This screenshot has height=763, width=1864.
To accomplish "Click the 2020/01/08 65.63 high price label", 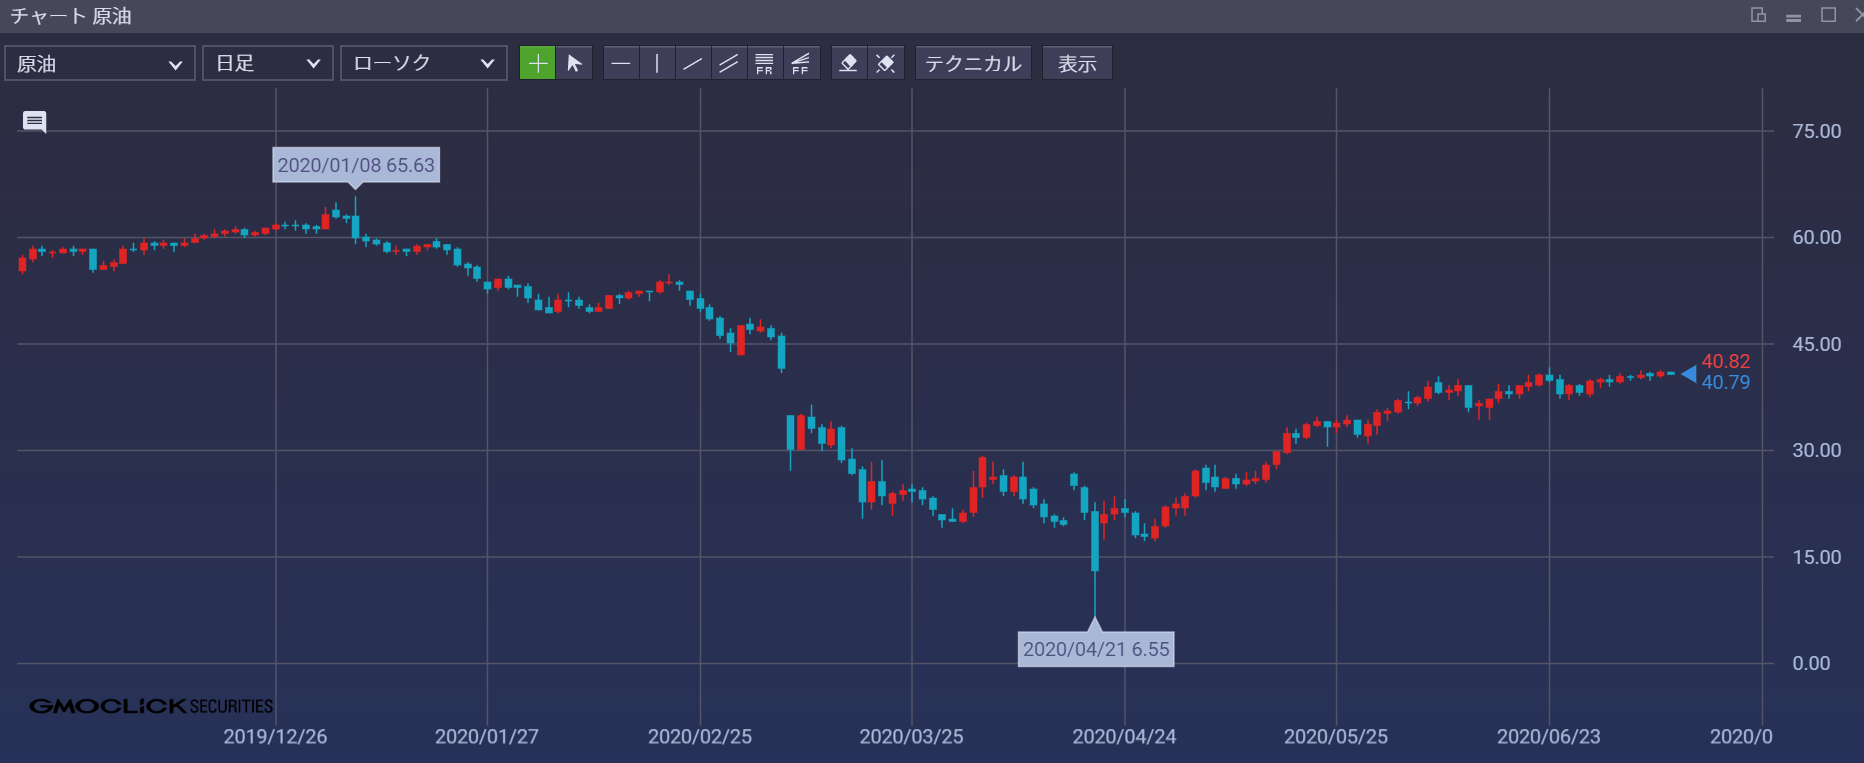I will pyautogui.click(x=356, y=165).
